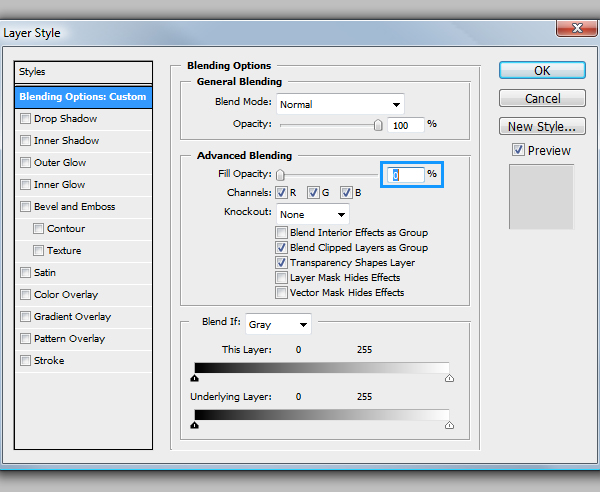Open the Knockout dropdown
The height and width of the screenshot is (492, 600).
click(x=313, y=214)
